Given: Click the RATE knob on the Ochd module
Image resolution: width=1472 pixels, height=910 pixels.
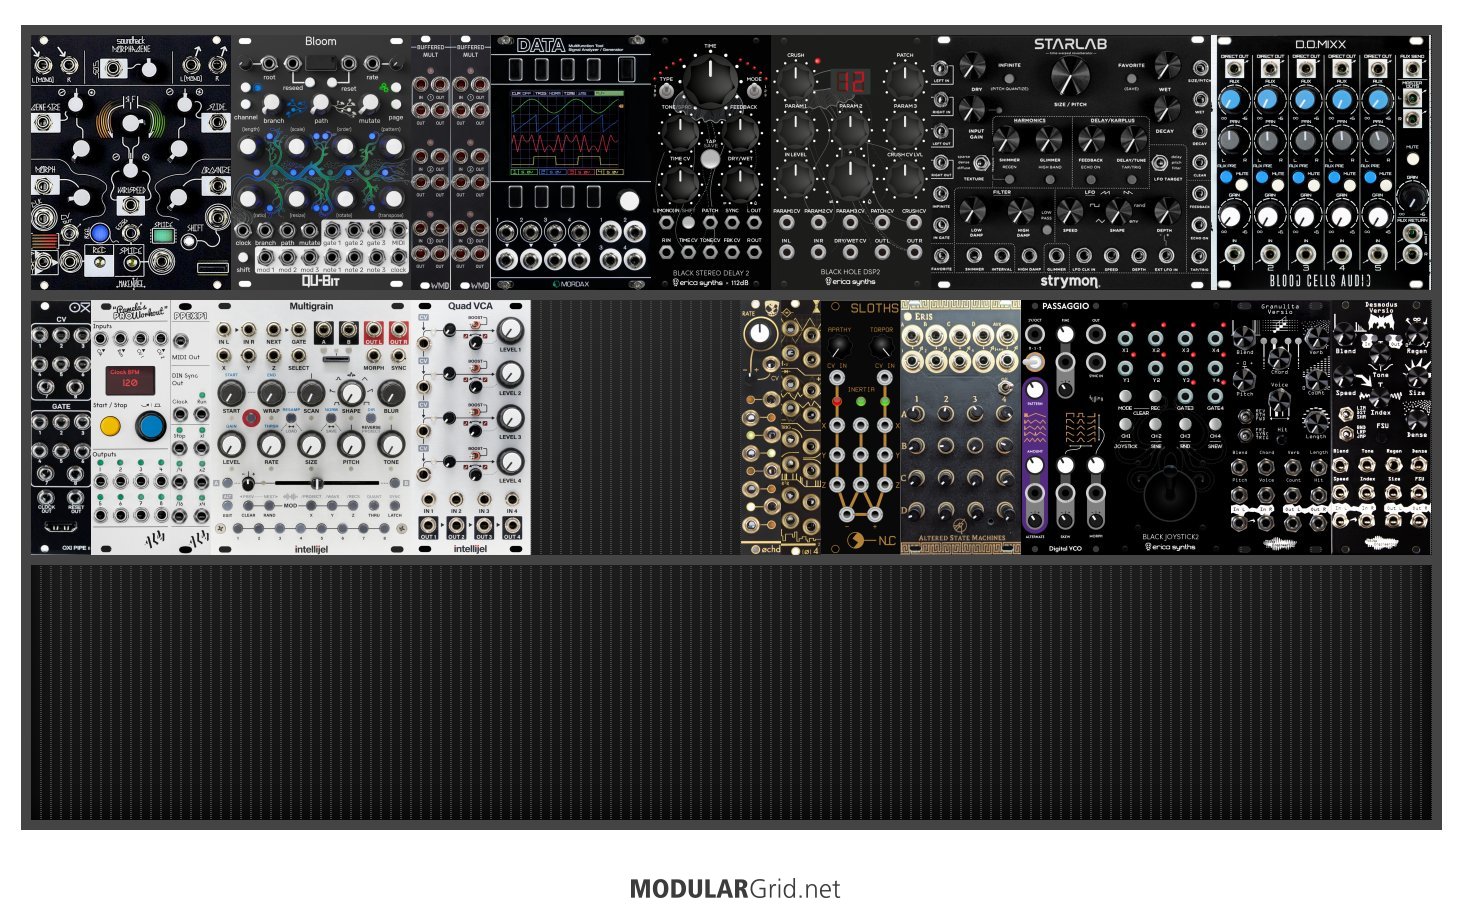Looking at the screenshot, I should pos(760,333).
